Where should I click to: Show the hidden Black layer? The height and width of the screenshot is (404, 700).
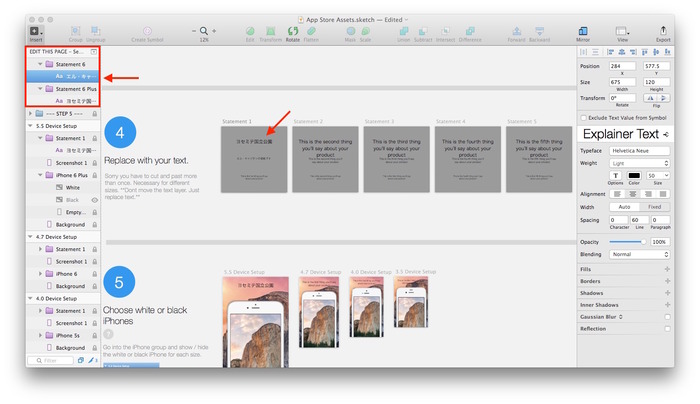(x=95, y=200)
